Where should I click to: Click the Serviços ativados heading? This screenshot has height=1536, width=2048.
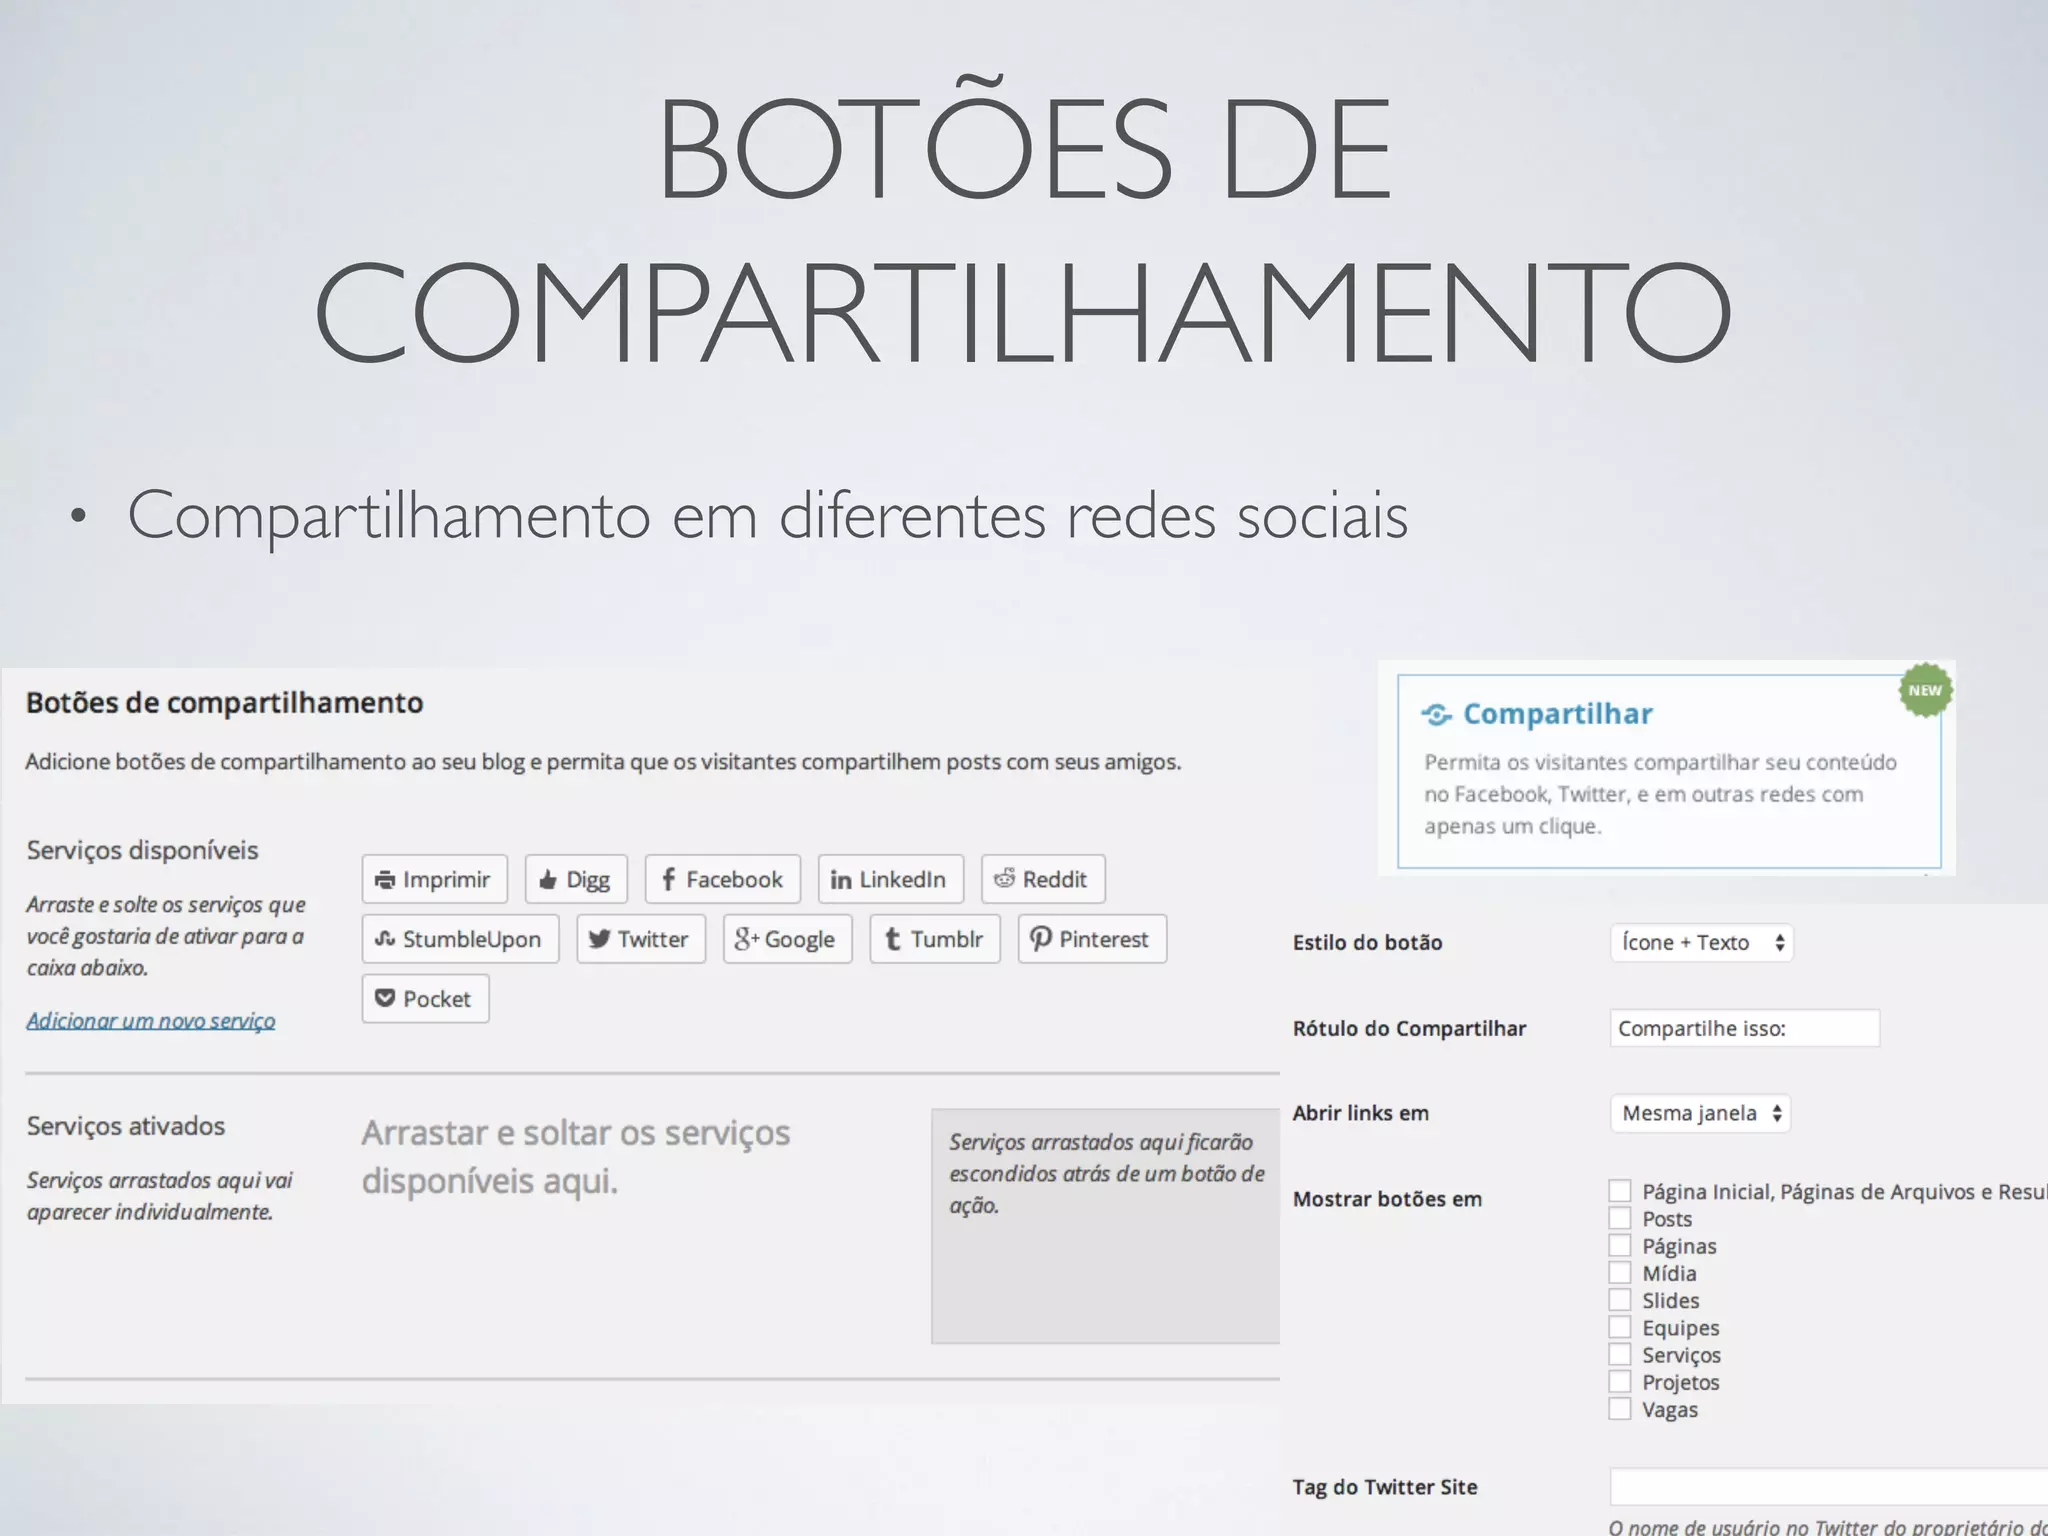[126, 1126]
